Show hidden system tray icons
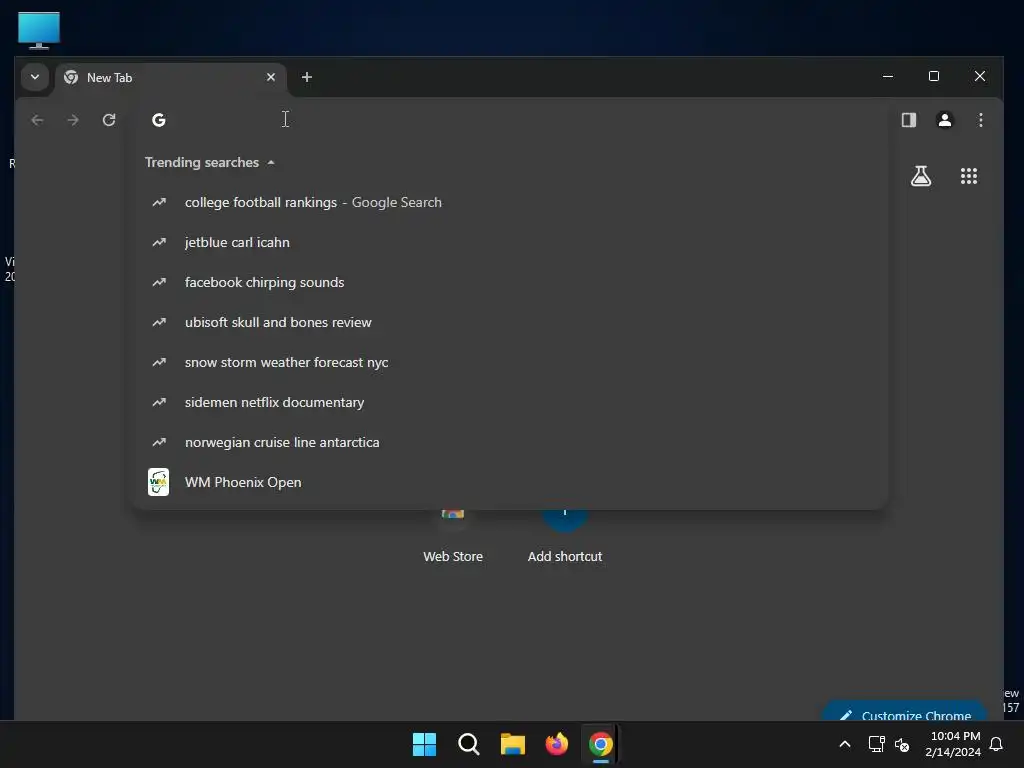The image size is (1024, 768). tap(844, 744)
